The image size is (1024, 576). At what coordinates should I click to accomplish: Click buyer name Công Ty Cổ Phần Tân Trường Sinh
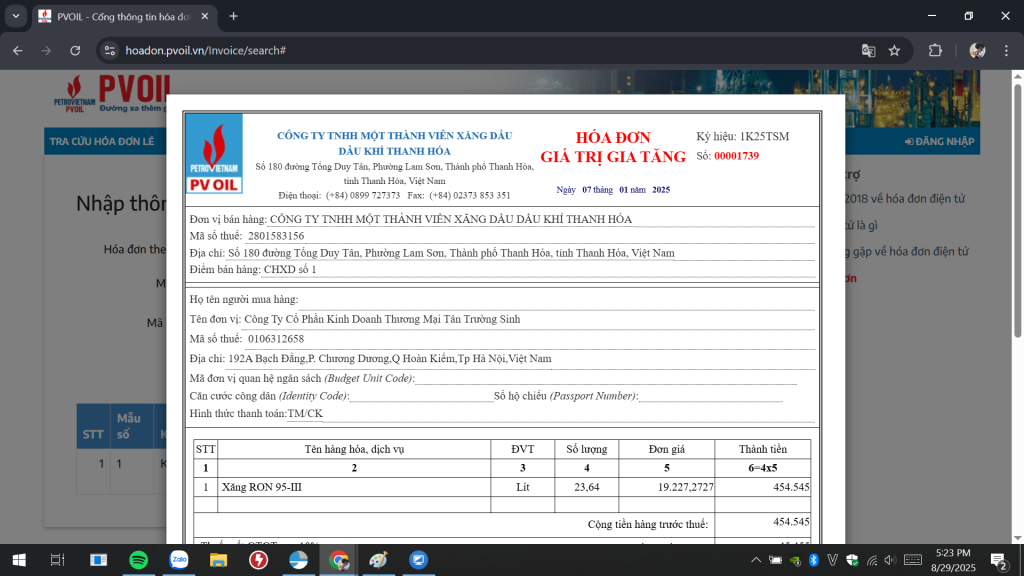[382, 319]
